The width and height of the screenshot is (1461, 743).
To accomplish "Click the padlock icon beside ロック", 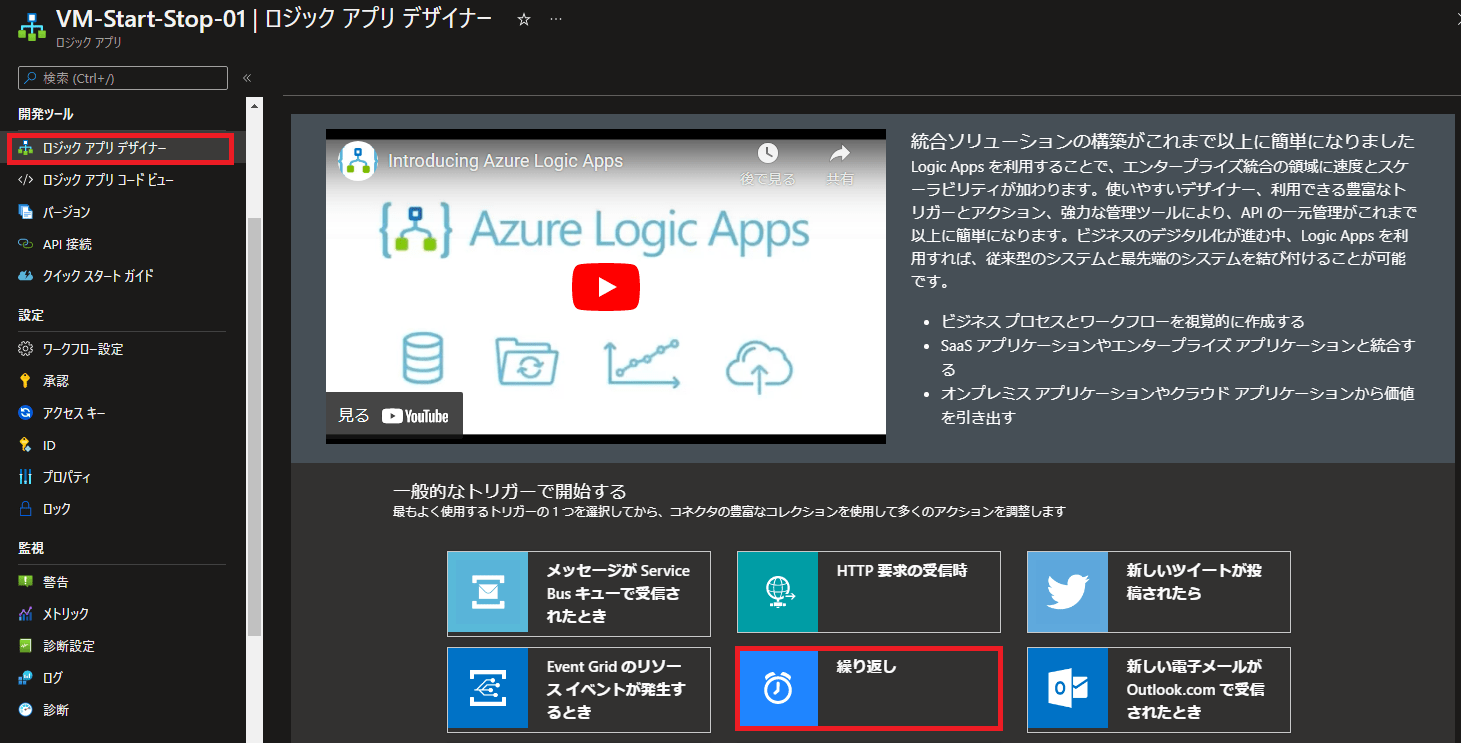I will tap(26, 509).
